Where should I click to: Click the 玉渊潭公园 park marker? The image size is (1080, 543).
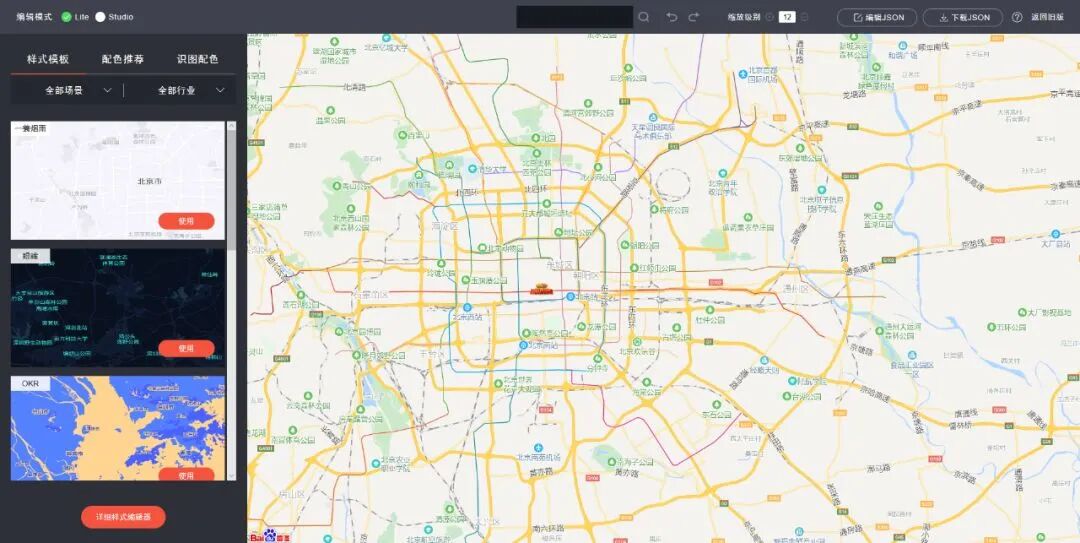click(x=465, y=280)
